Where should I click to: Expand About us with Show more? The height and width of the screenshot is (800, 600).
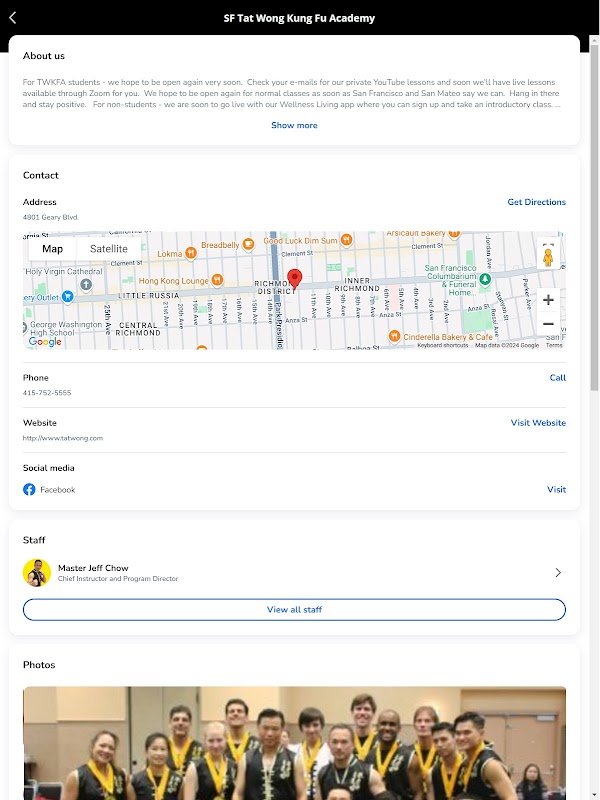pos(294,125)
